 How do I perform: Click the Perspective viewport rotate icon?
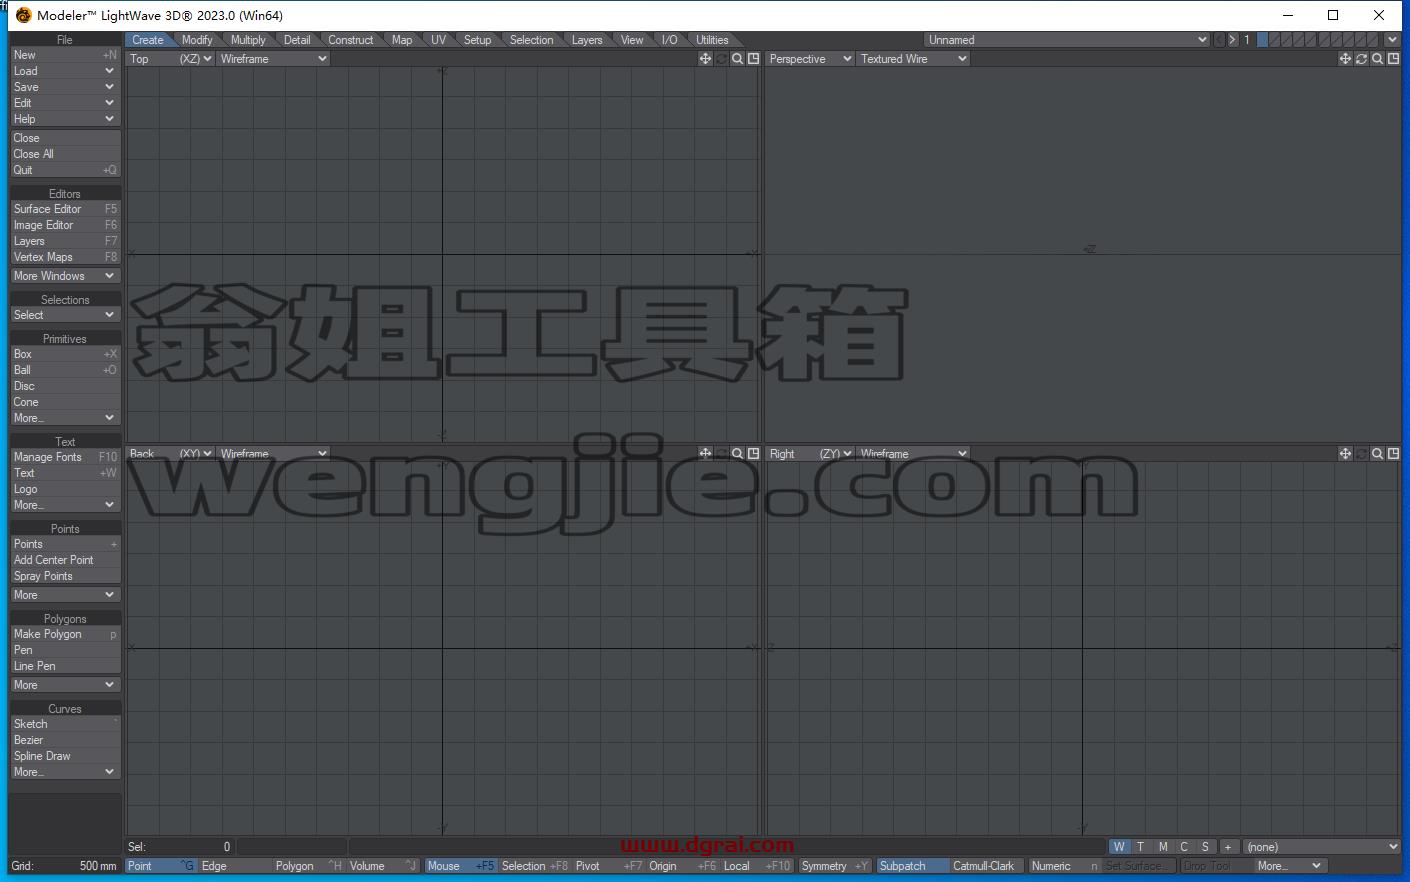(1361, 59)
